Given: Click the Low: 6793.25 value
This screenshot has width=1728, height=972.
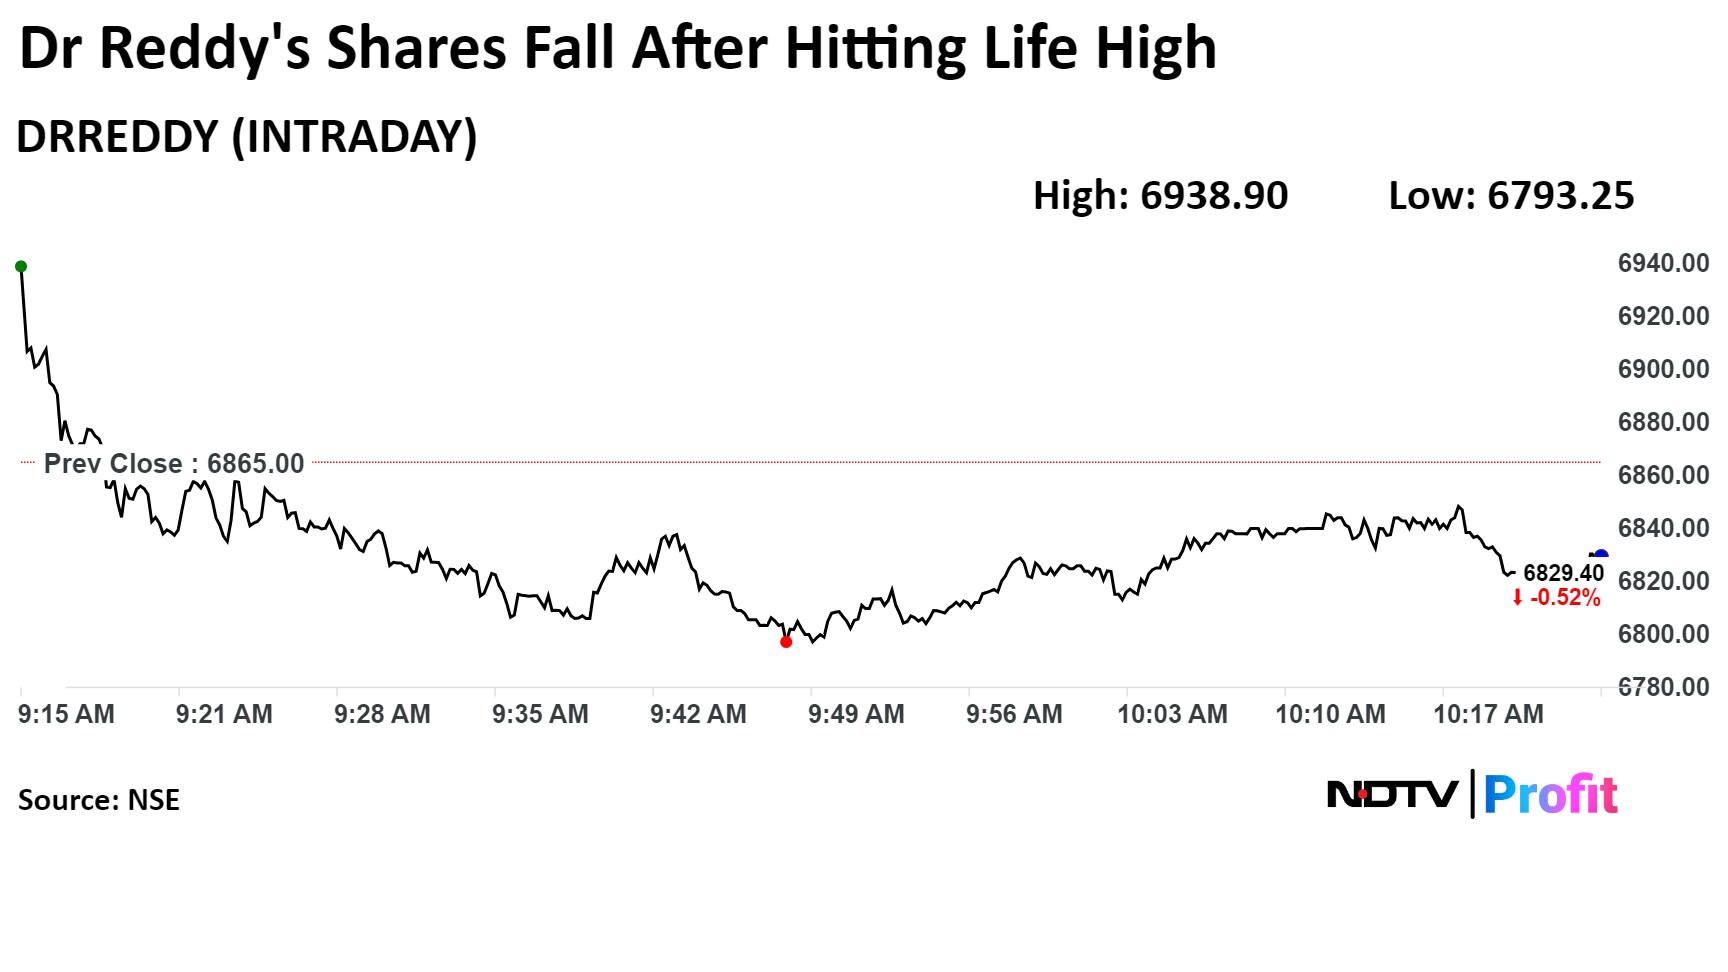Looking at the screenshot, I should pyautogui.click(x=1511, y=195).
